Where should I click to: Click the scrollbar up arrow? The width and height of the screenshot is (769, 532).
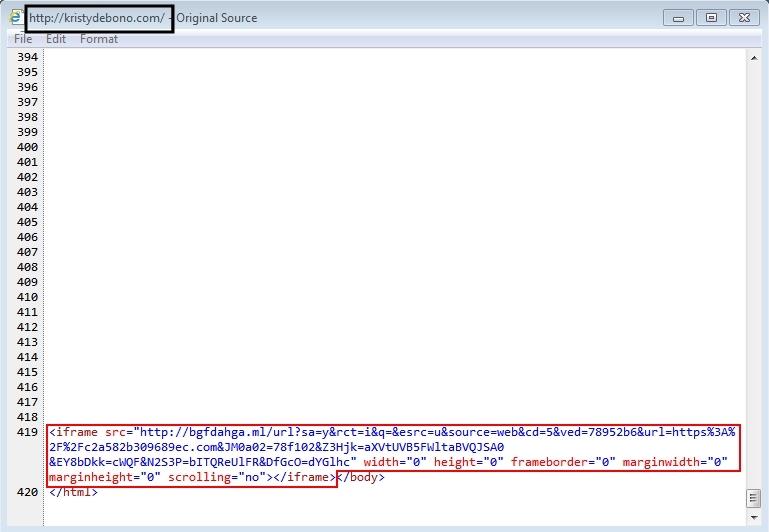(754, 58)
